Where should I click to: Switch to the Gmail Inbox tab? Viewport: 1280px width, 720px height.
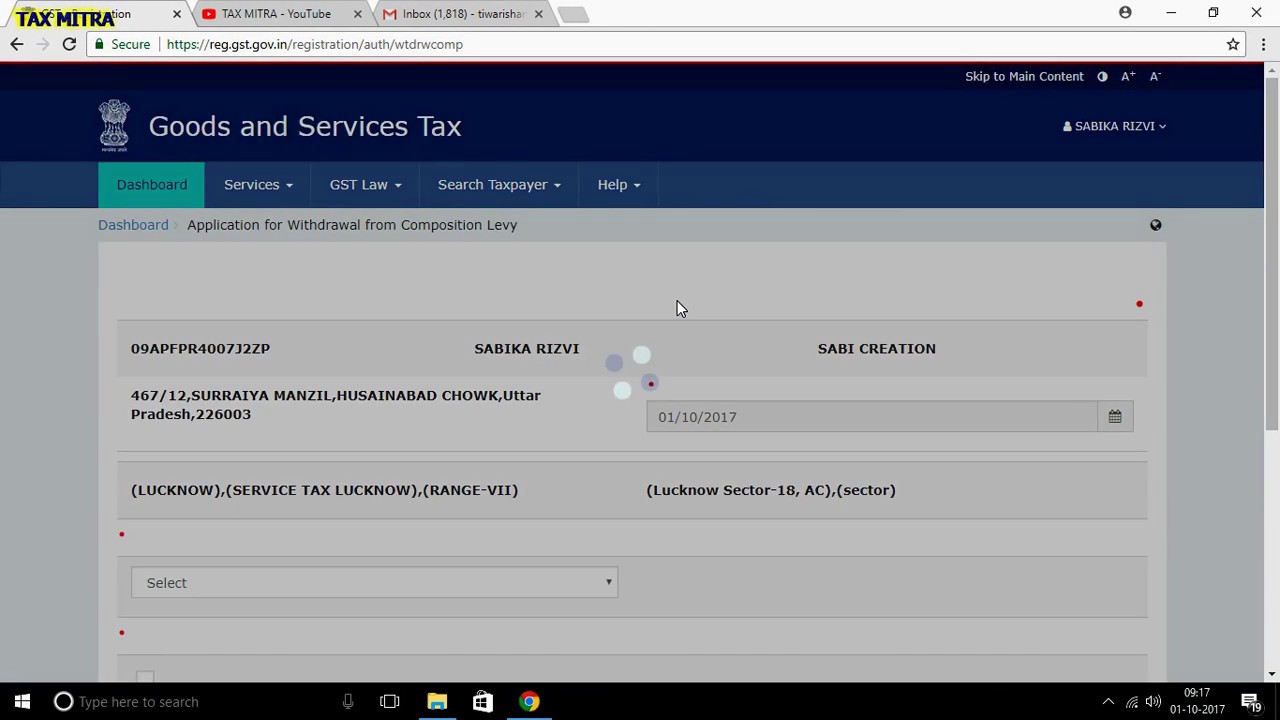click(460, 14)
